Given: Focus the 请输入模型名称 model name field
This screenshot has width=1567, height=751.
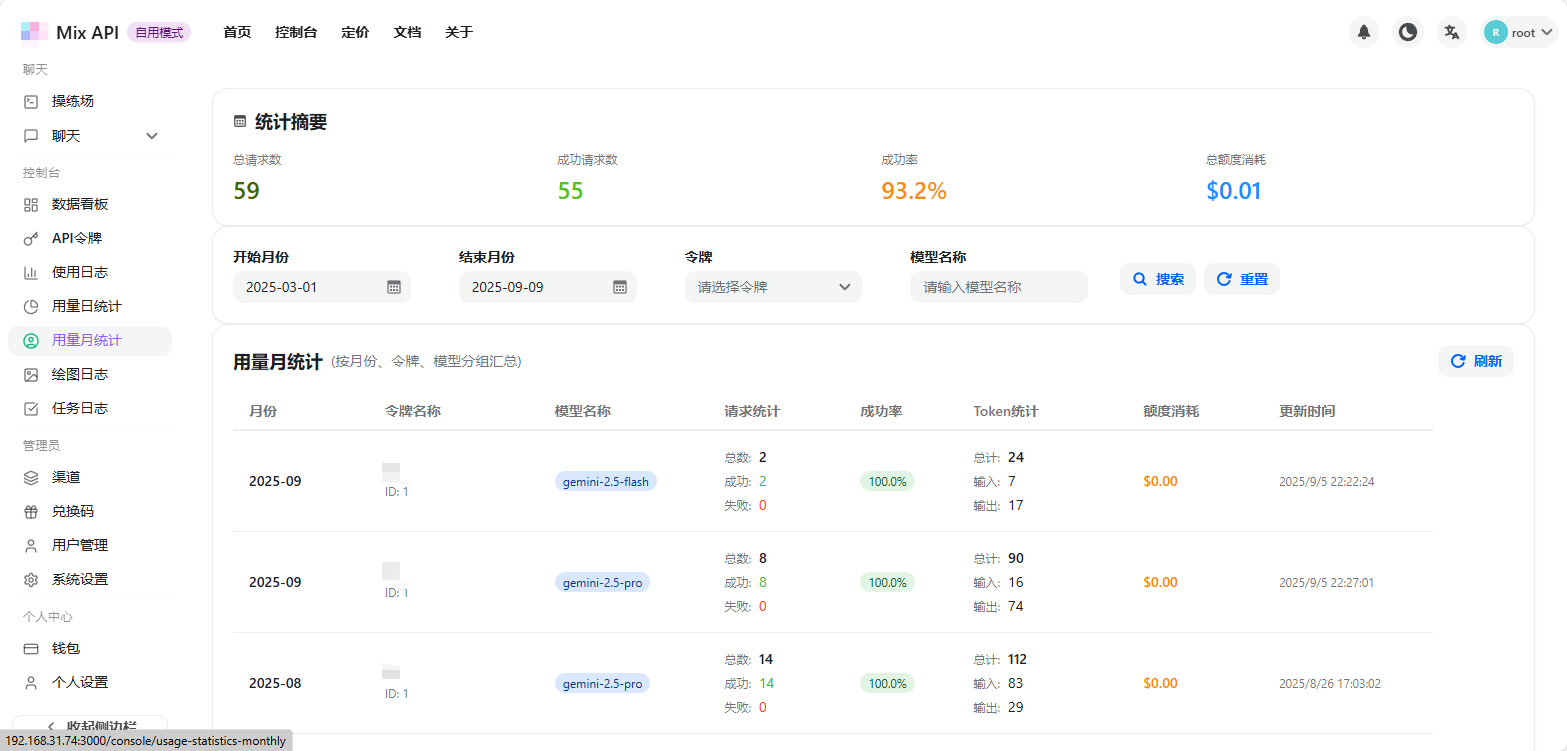Looking at the screenshot, I should tap(998, 287).
